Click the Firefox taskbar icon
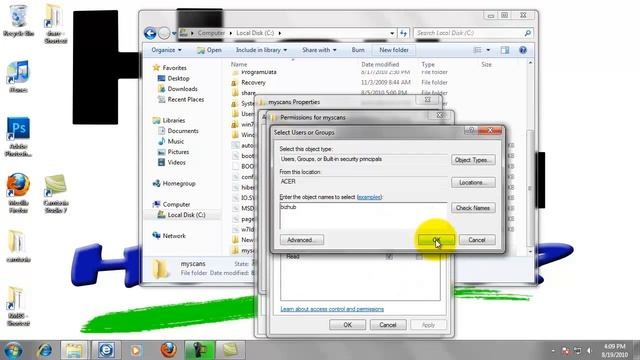Screen dimensions: 640x360 pyautogui.click(x=168, y=350)
